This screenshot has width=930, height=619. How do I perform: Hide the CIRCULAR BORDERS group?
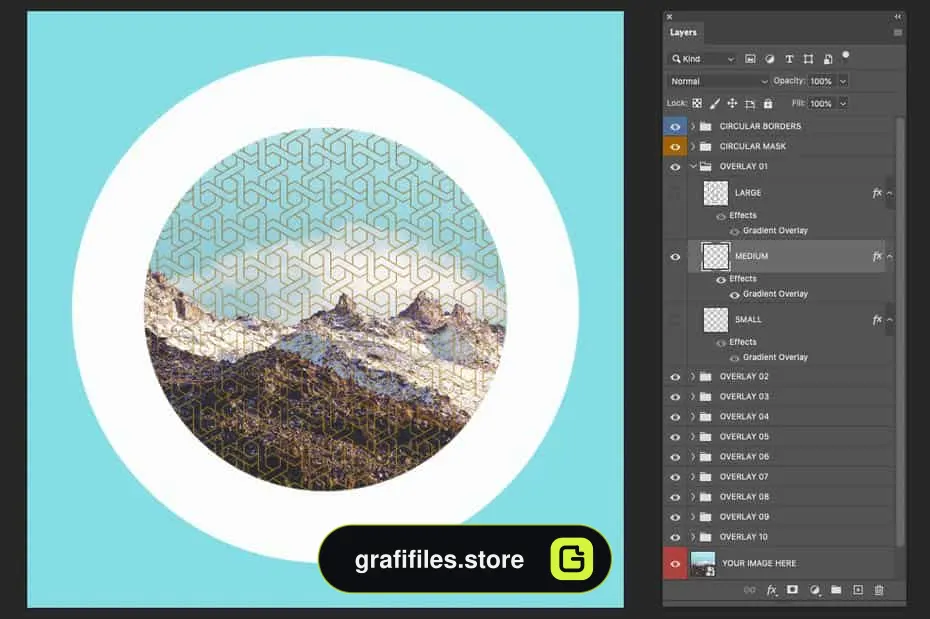(675, 126)
